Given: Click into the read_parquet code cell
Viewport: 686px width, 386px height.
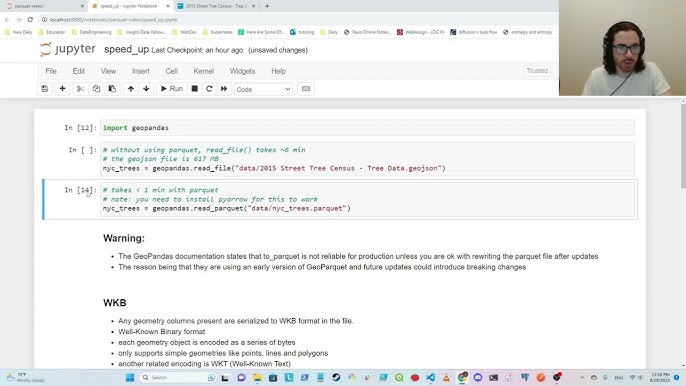Looking at the screenshot, I should tap(367, 199).
